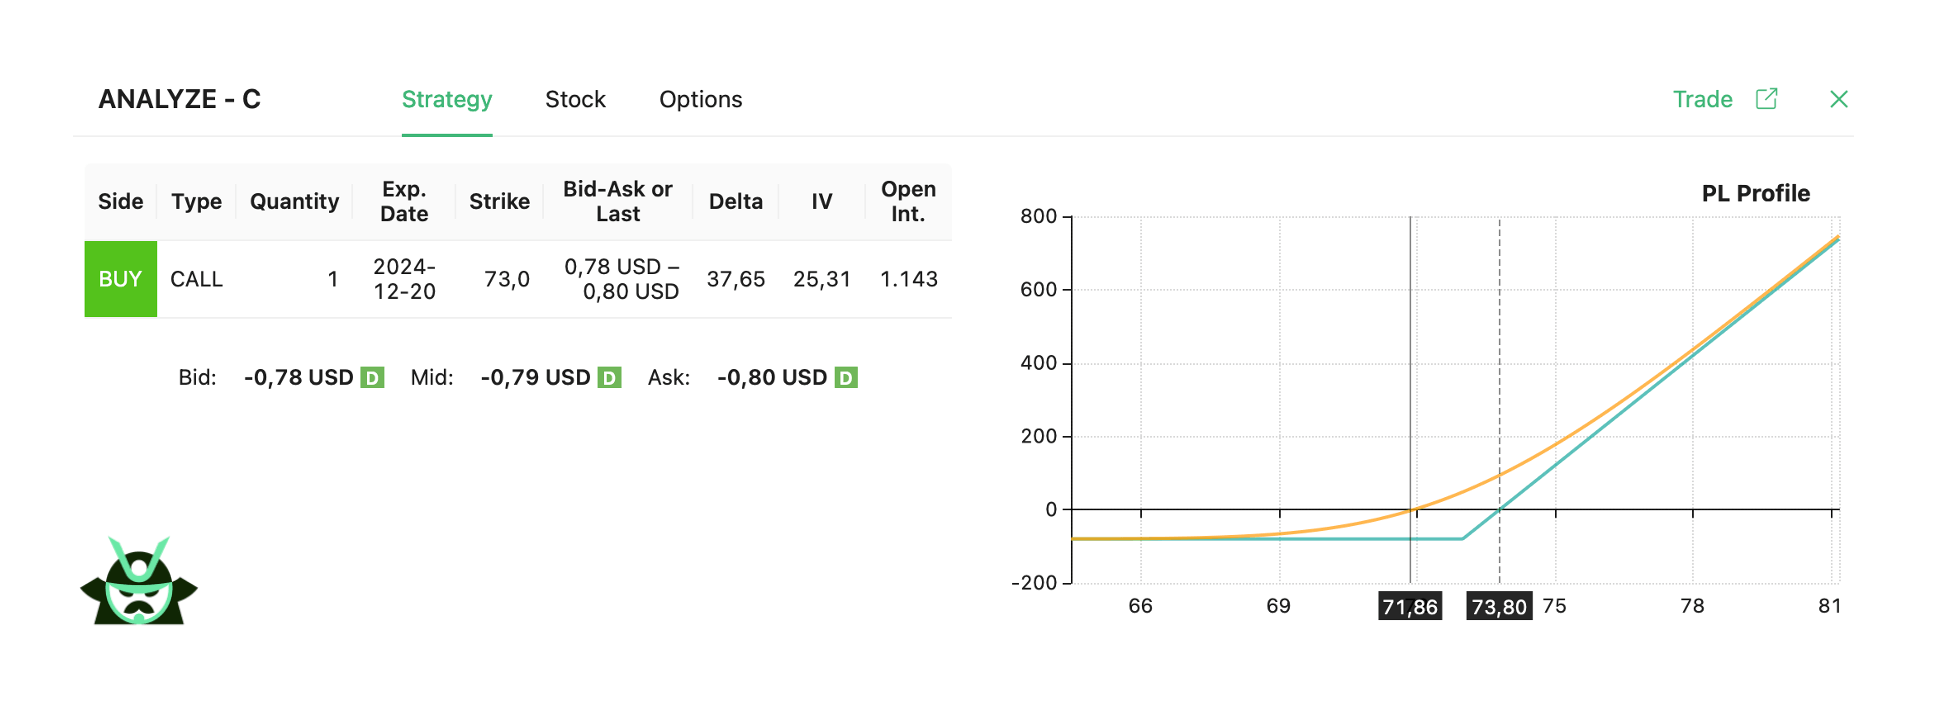Click the Mid value -0,79 USD
Image resolution: width=1942 pixels, height=728 pixels.
click(x=535, y=378)
